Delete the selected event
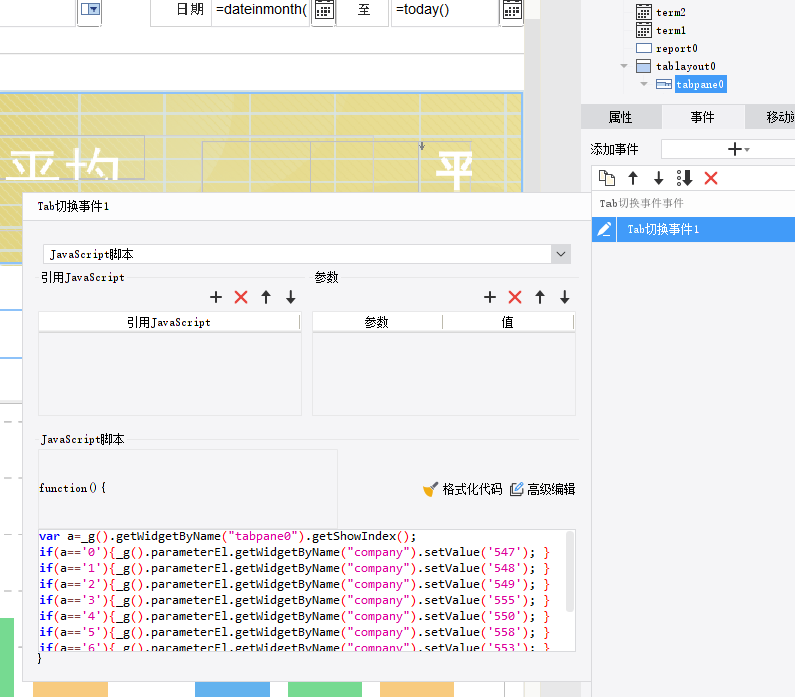 pyautogui.click(x=711, y=178)
